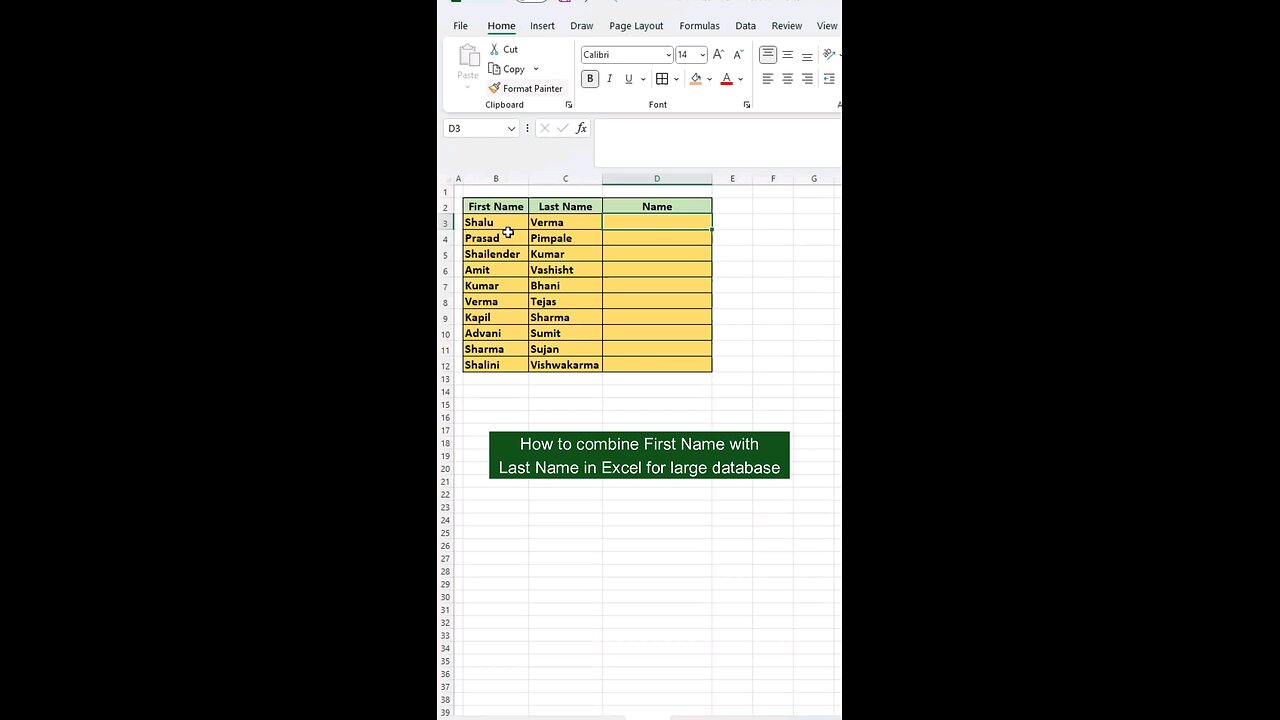
Task: Open the Calibri font name dropdown
Action: click(668, 55)
